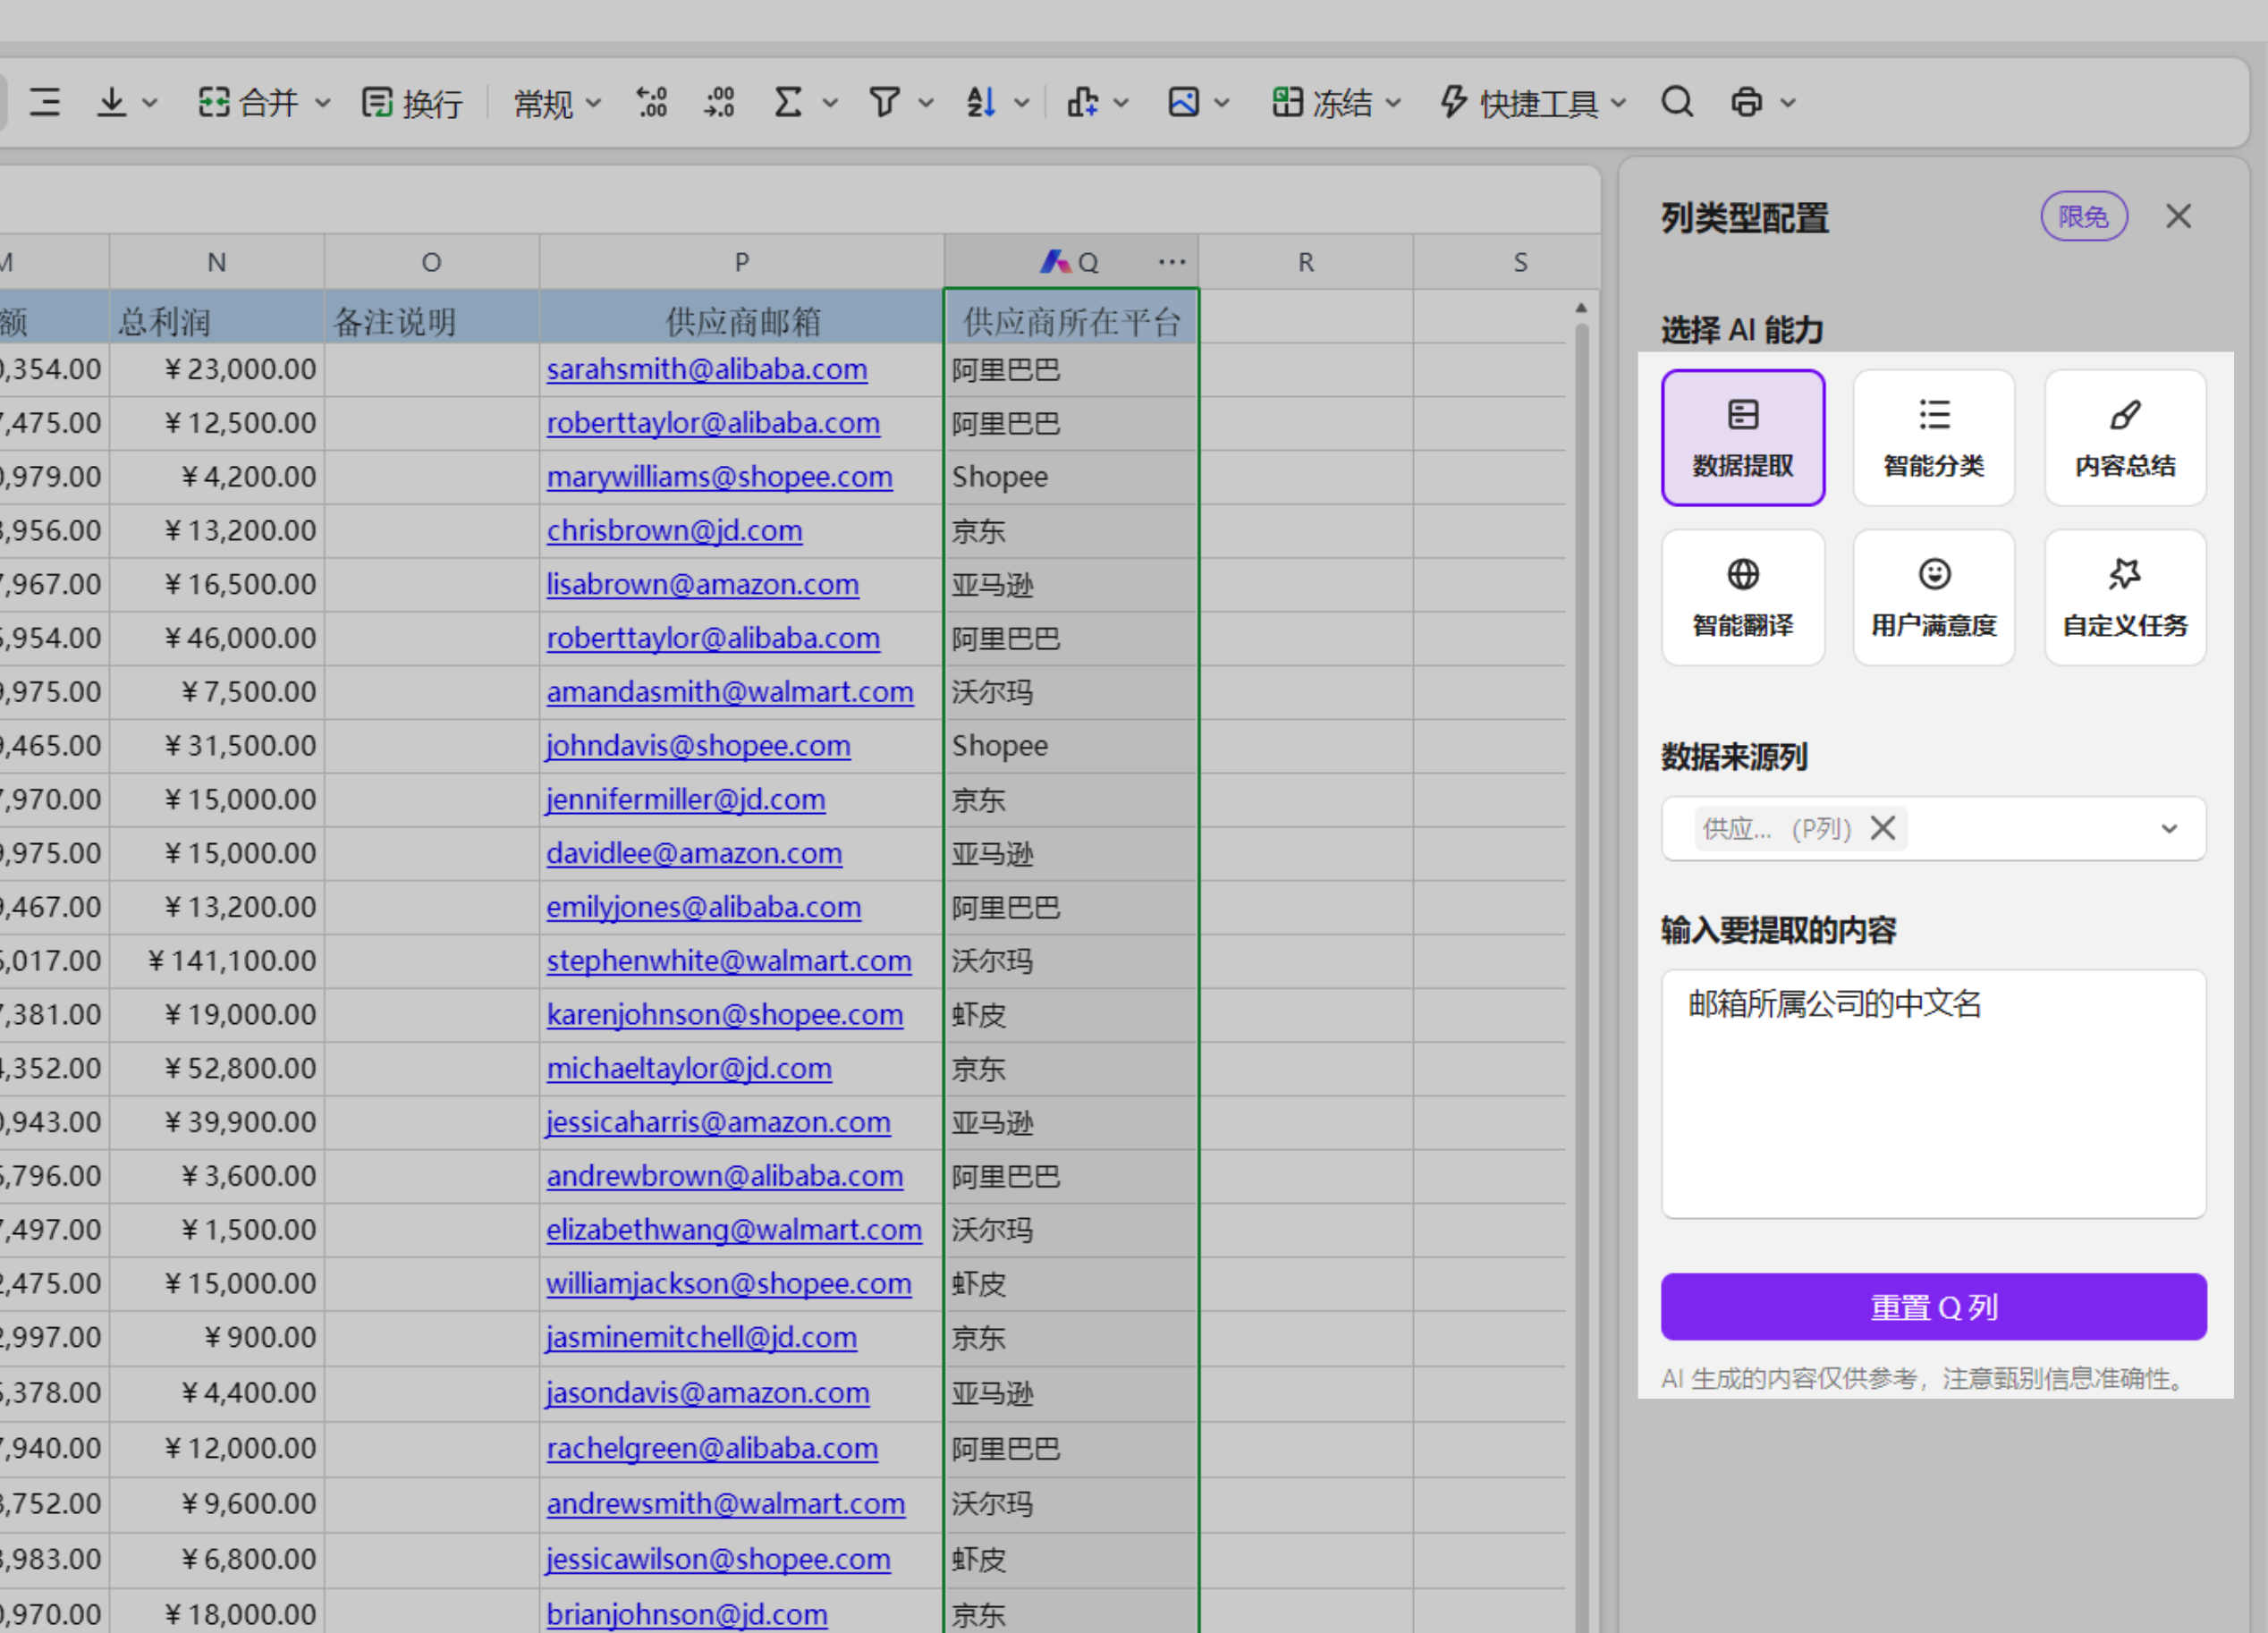2268x1633 pixels.
Task: Select the 内容总结 AI capability
Action: [2125, 438]
